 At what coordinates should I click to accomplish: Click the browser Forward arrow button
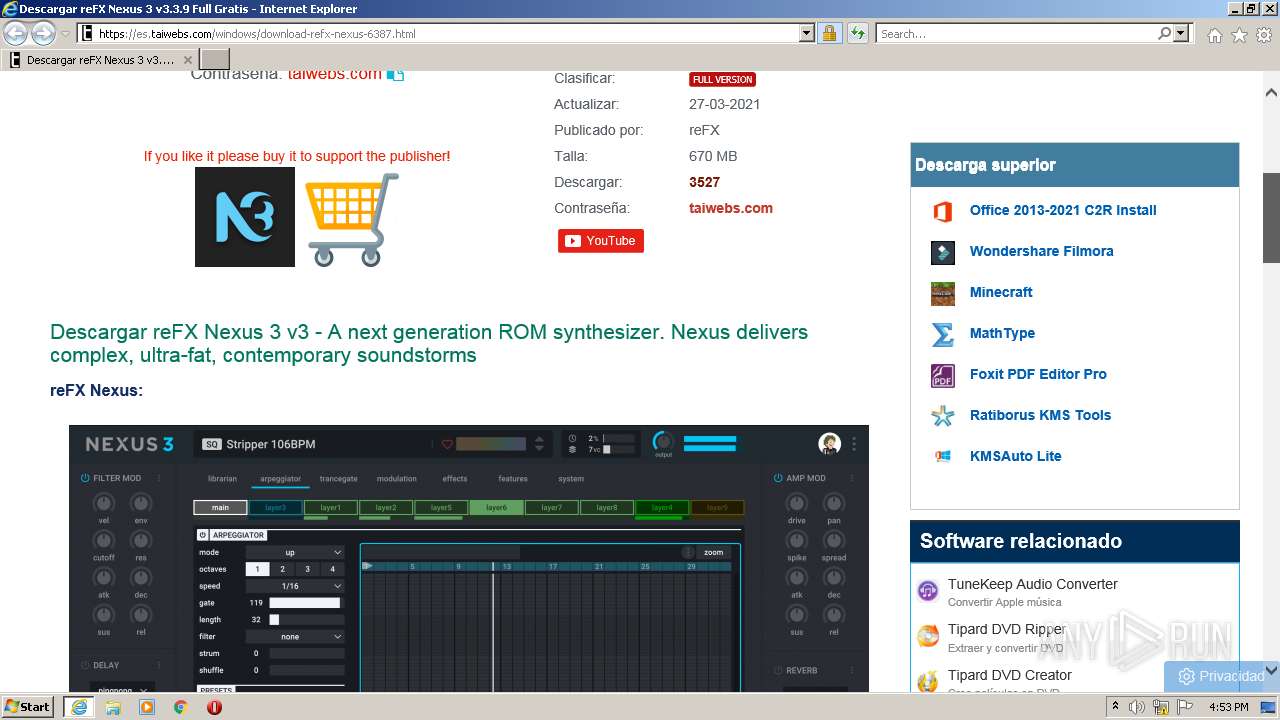pos(43,33)
